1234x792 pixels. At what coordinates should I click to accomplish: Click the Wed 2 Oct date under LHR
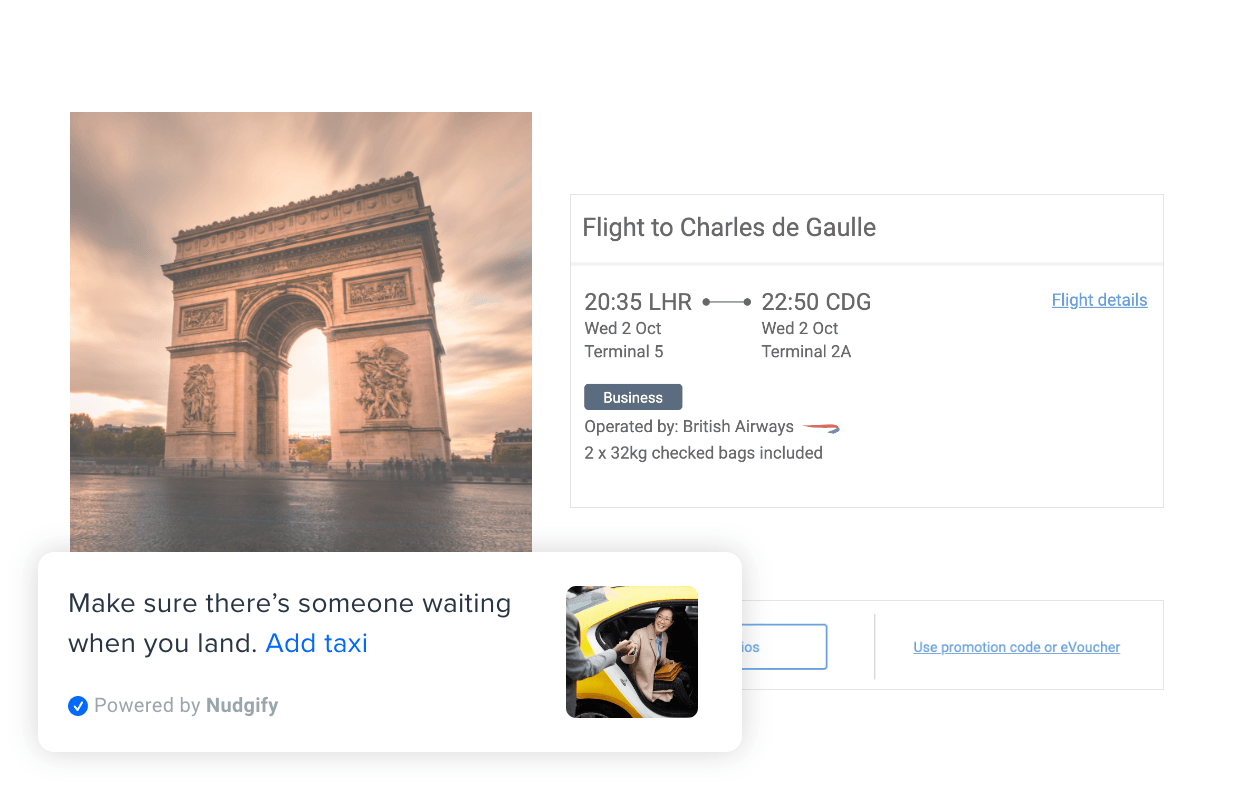pyautogui.click(x=623, y=328)
